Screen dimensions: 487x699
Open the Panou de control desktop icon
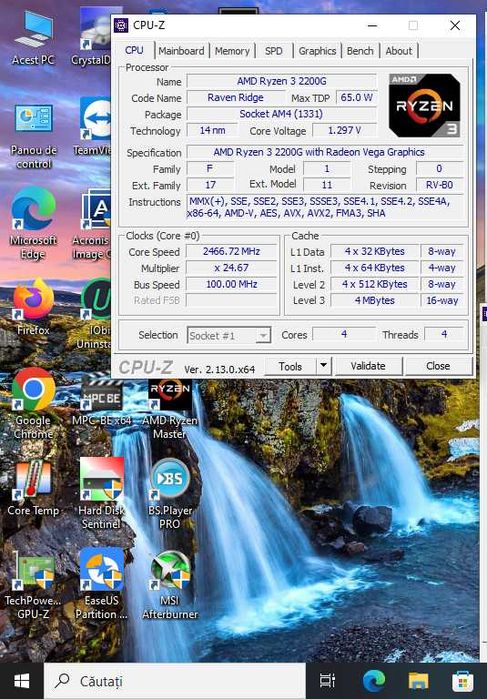point(33,136)
